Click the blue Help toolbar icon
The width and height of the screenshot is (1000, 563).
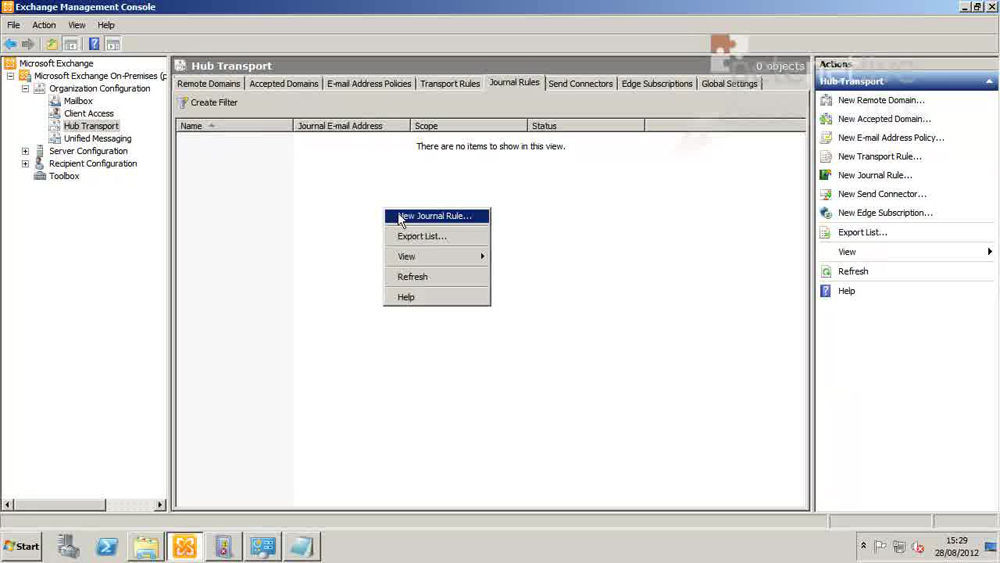[94, 44]
